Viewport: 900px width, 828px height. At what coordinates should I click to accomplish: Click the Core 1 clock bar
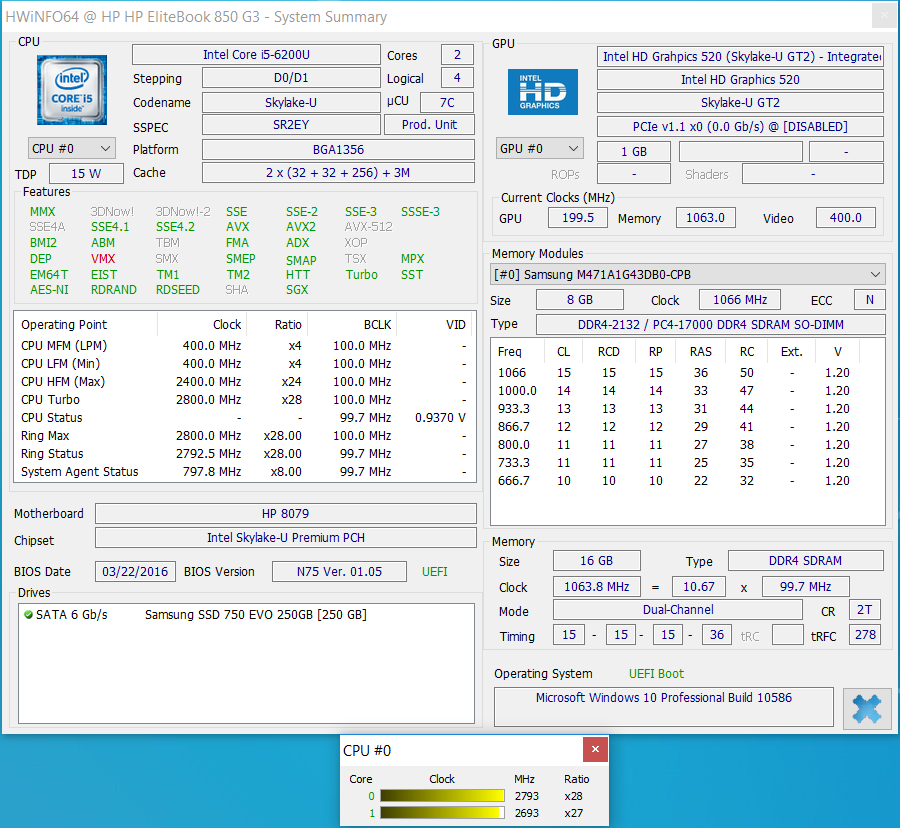(442, 813)
